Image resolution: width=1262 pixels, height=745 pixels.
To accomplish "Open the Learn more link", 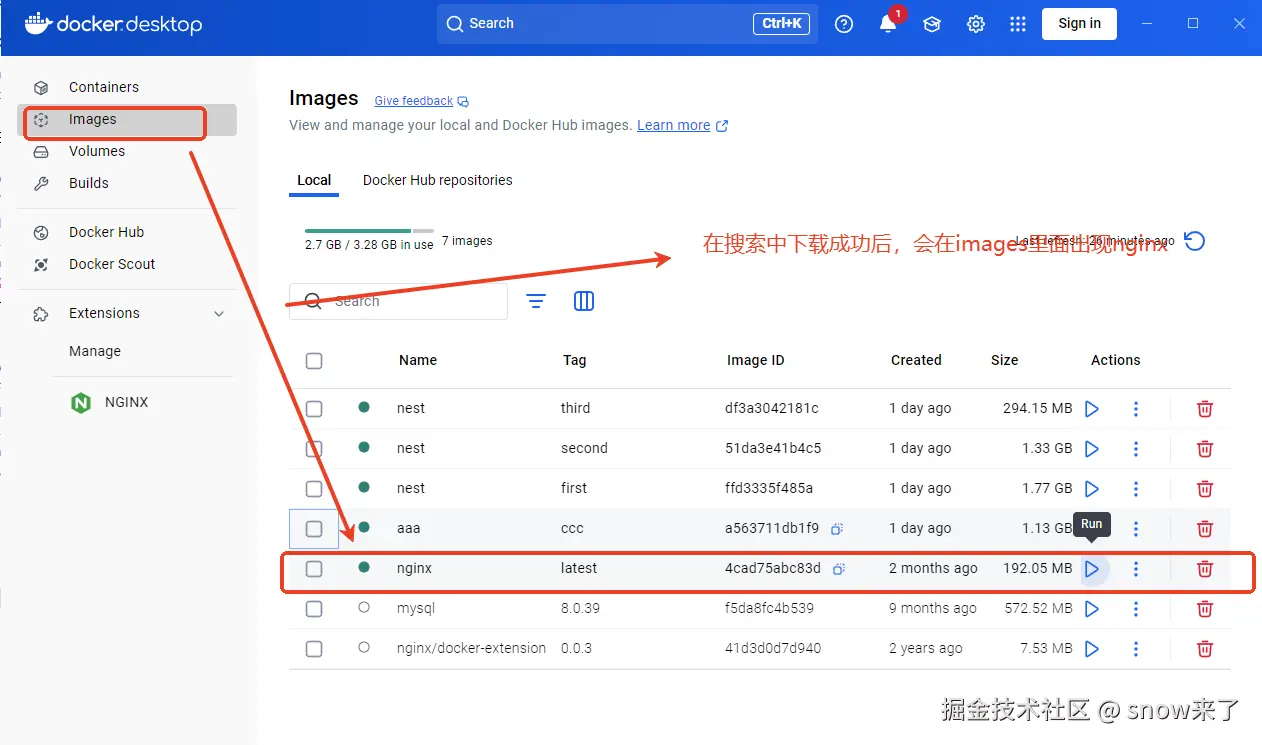I will coord(682,126).
